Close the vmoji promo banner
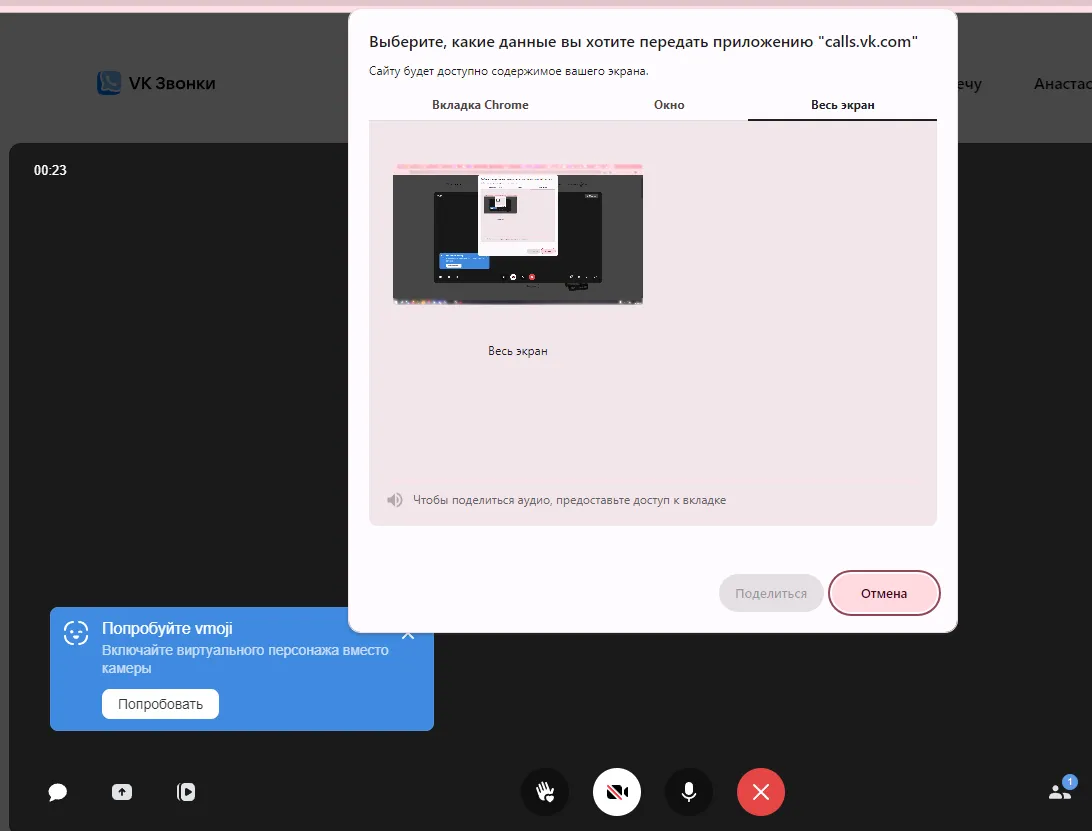The width and height of the screenshot is (1092, 831). (x=408, y=635)
